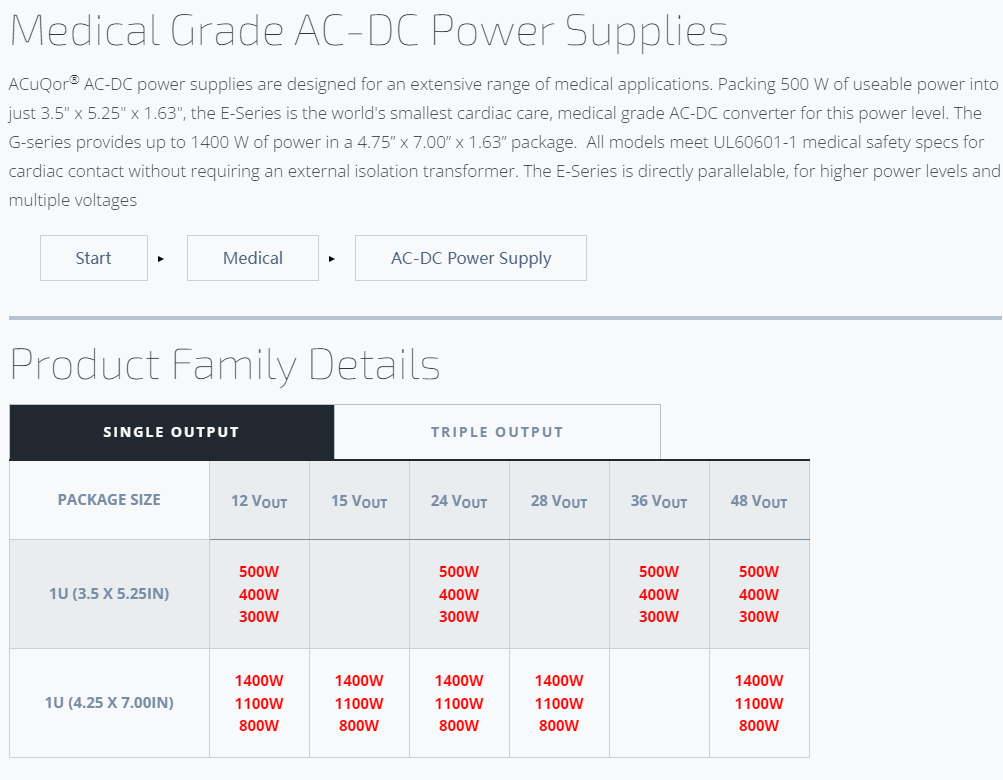Open the 800W link under 24 Vout
1003x780 pixels.
click(x=459, y=725)
